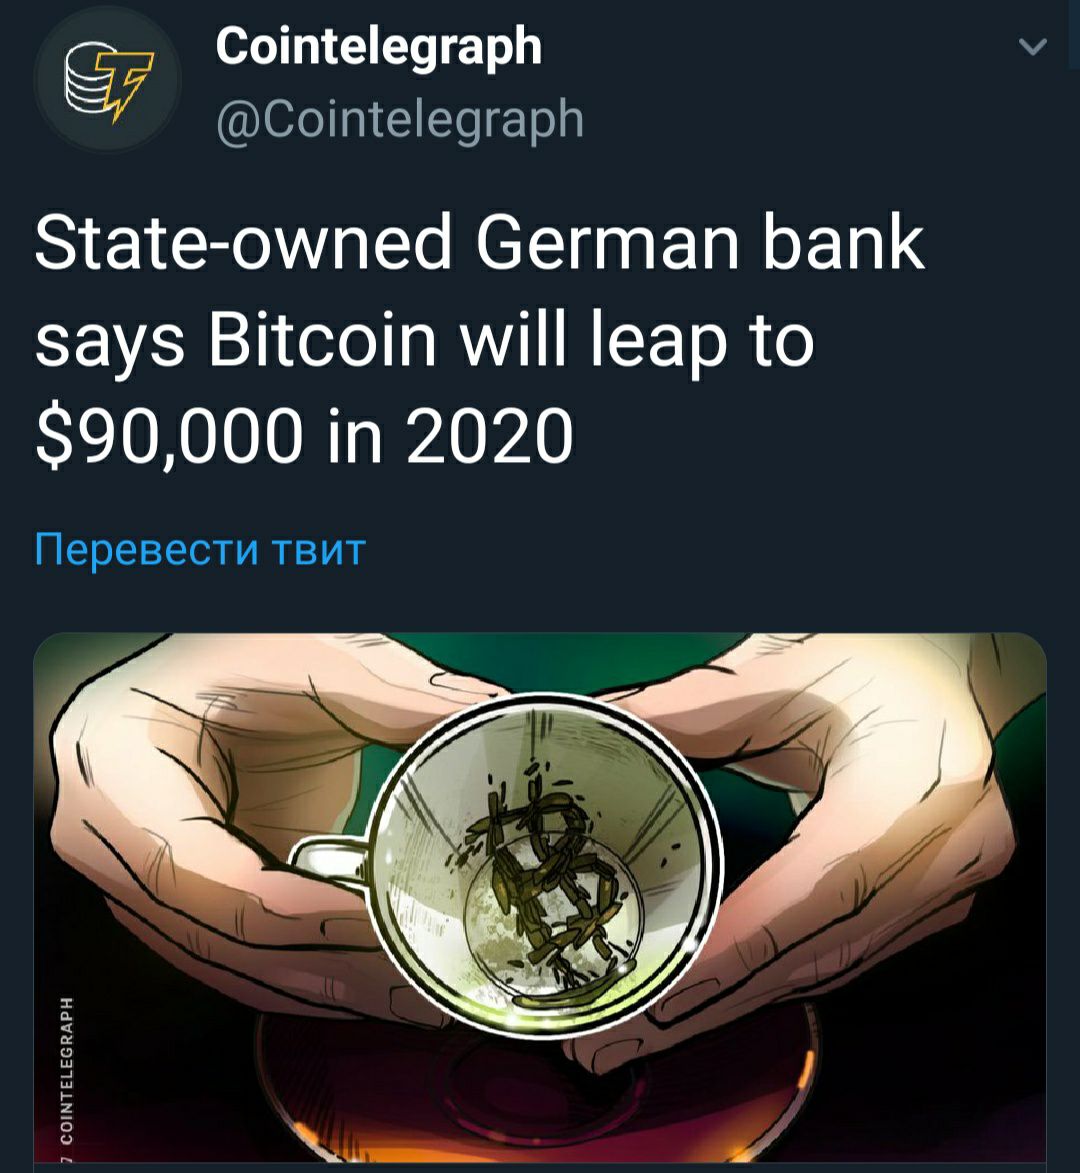Image resolution: width=1080 pixels, height=1173 pixels.
Task: Visit the @Cointelegraph handle link
Action: click(399, 120)
